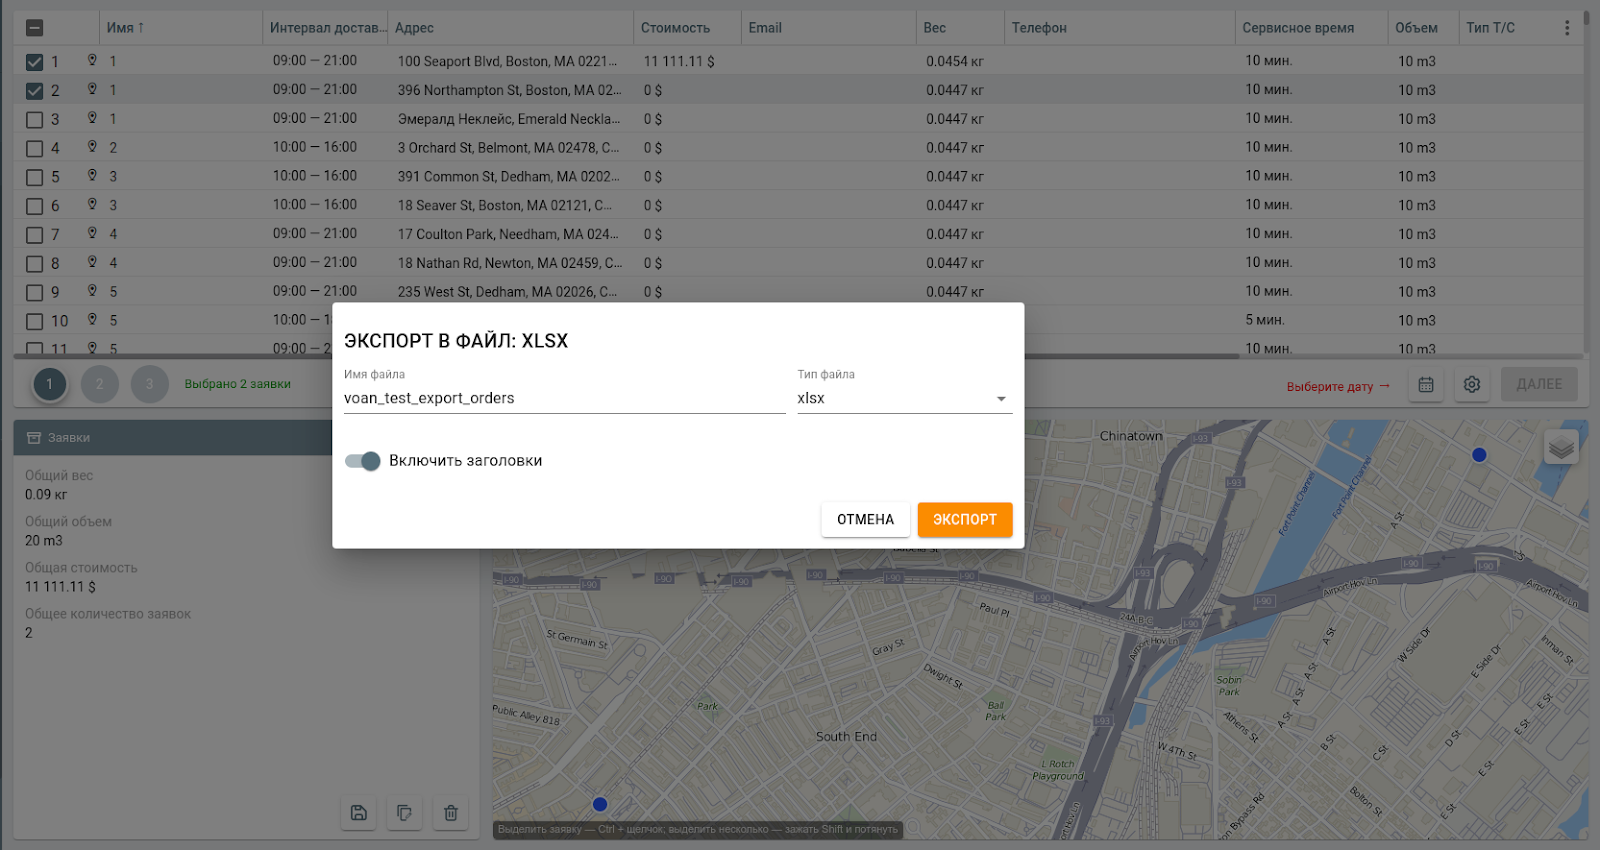This screenshot has height=850, width=1600.
Task: Open the settings gear icon
Action: (x=1472, y=385)
